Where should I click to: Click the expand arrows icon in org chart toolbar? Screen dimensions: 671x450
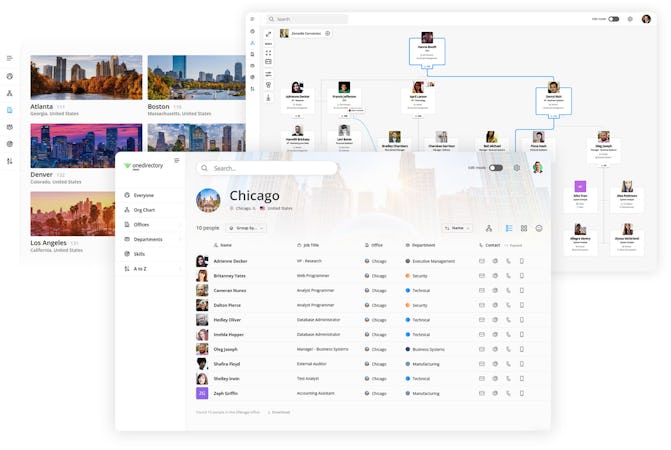coord(268,34)
